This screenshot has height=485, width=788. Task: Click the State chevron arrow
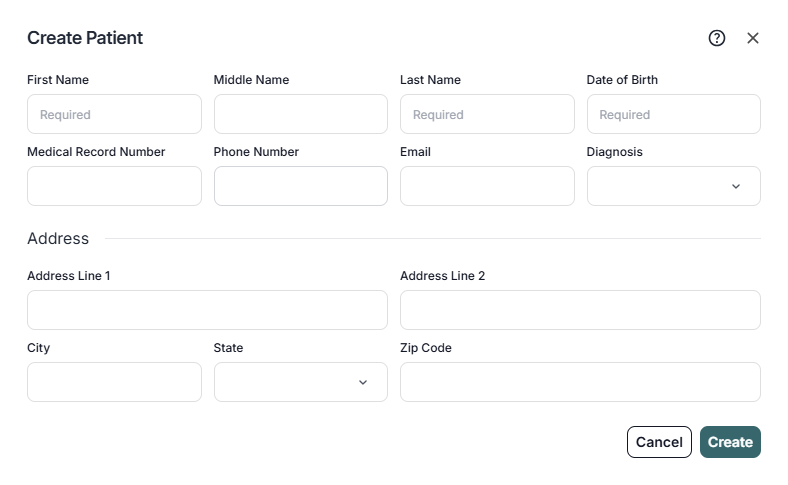coord(363,382)
